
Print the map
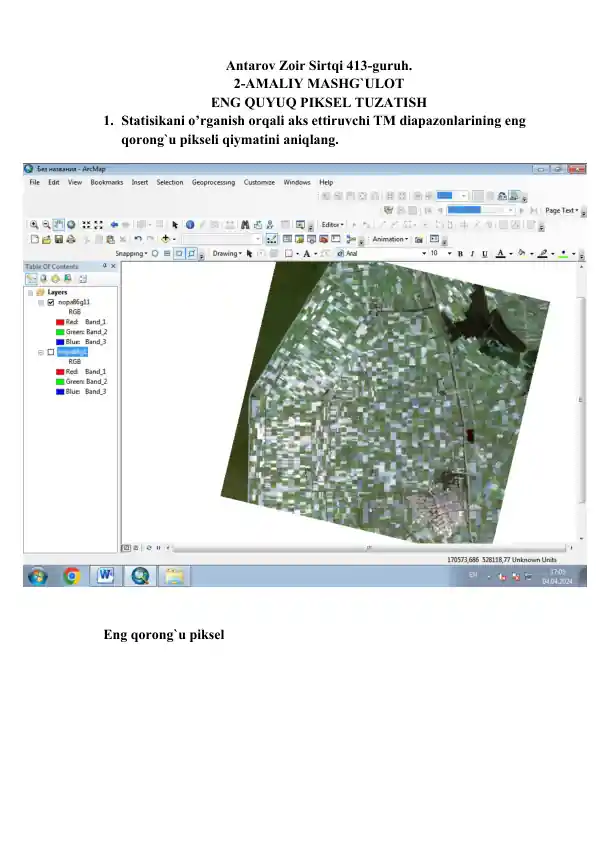pos(71,239)
